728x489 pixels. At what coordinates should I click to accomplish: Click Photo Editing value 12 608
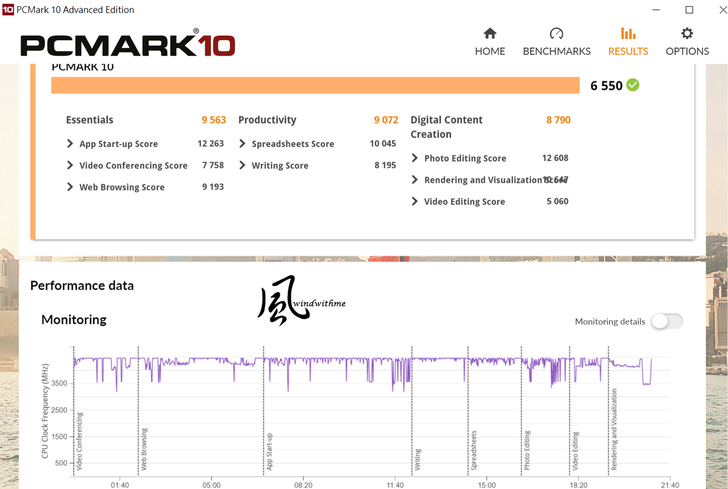pos(555,158)
